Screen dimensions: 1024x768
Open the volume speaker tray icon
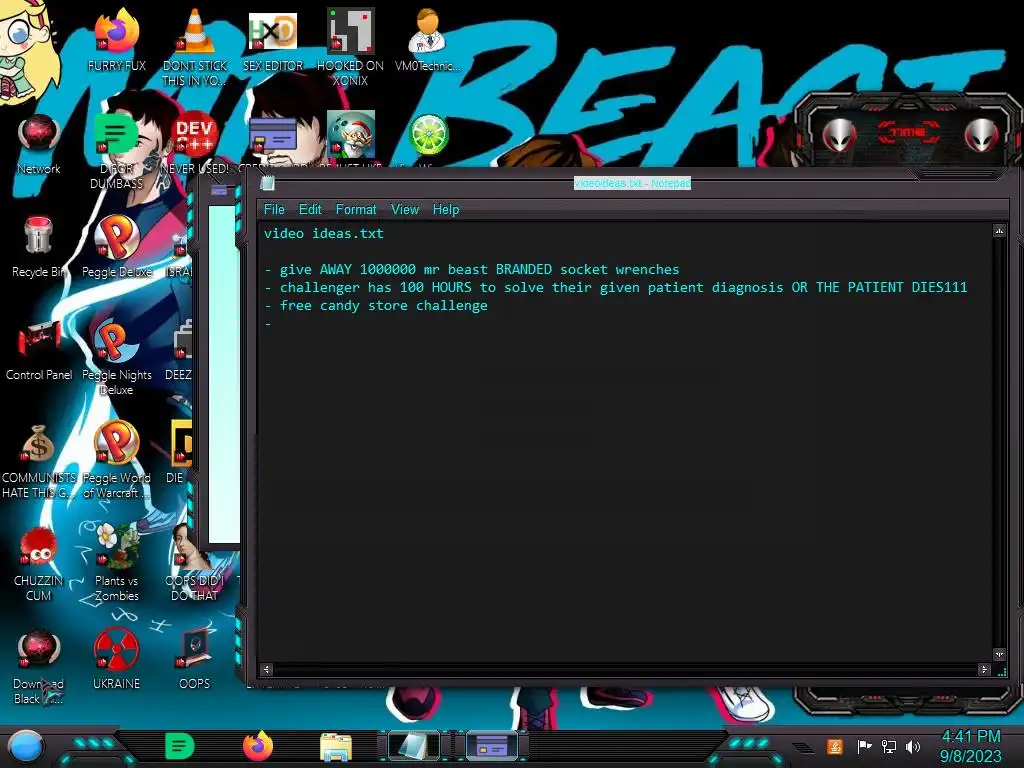click(913, 746)
